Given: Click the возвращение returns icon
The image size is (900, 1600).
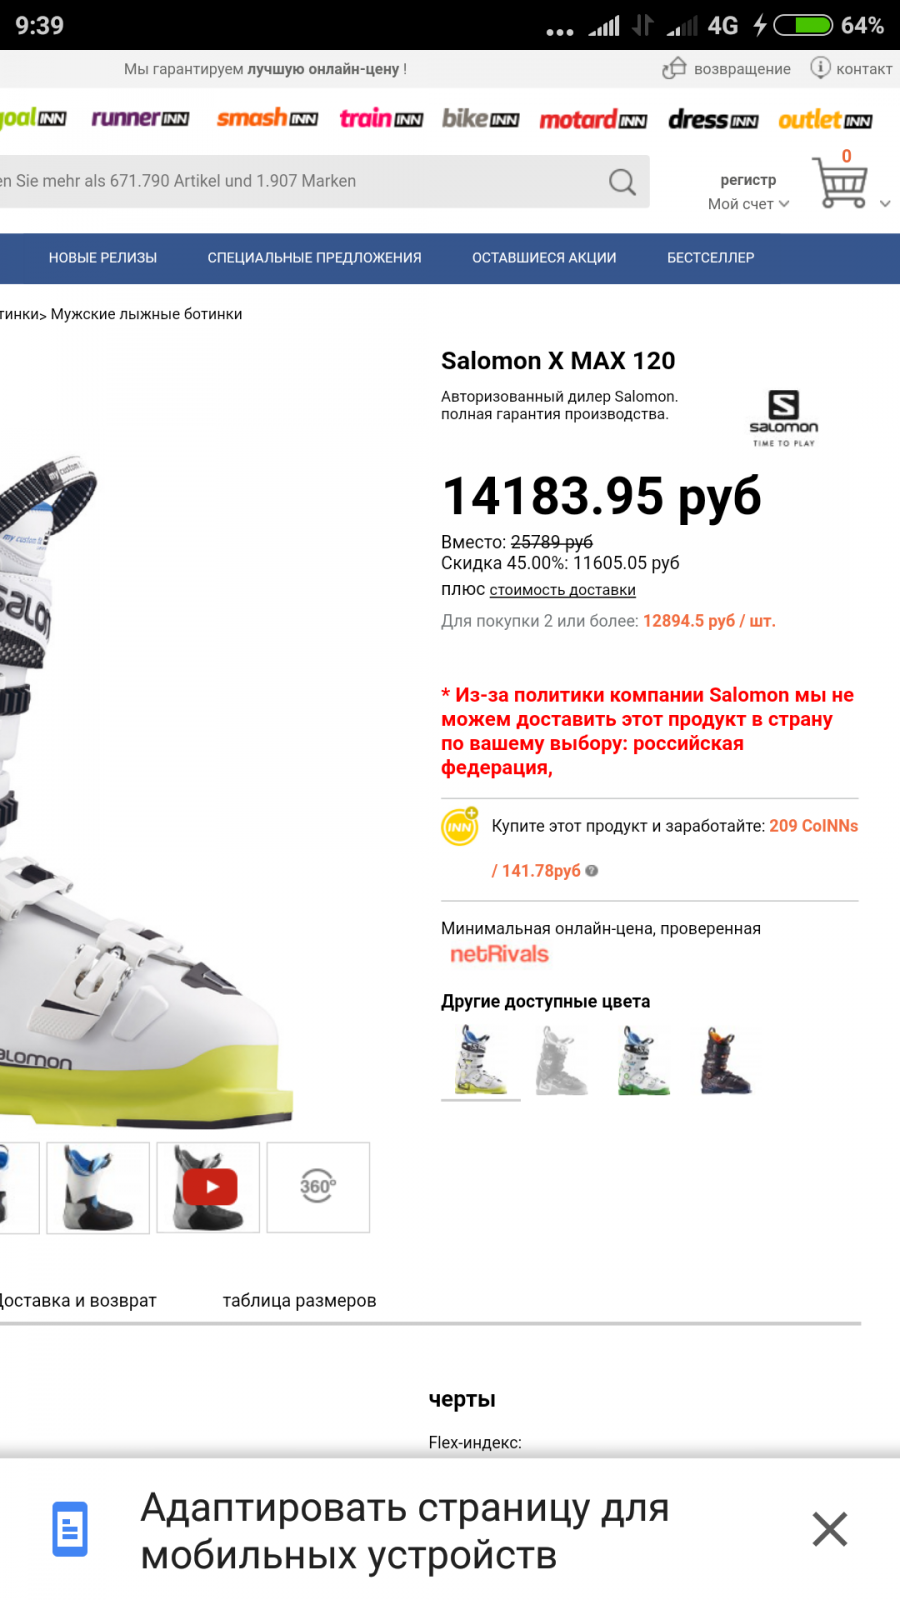Looking at the screenshot, I should coord(674,68).
